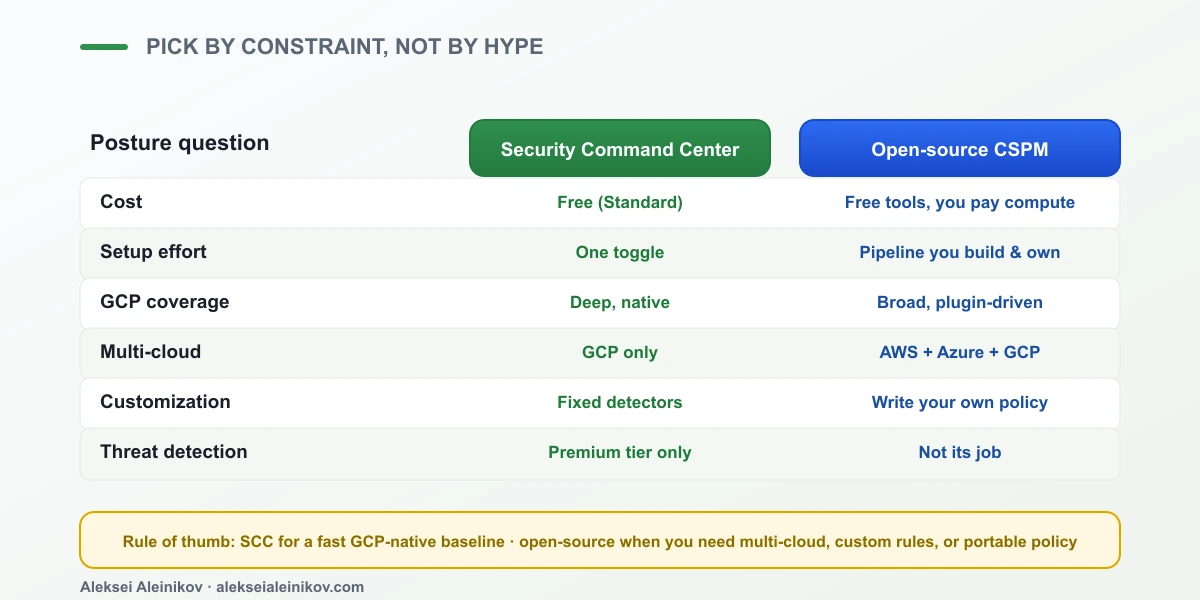This screenshot has width=1200, height=600.
Task: Click the 'Fixed detectors' cell
Action: [x=620, y=402]
